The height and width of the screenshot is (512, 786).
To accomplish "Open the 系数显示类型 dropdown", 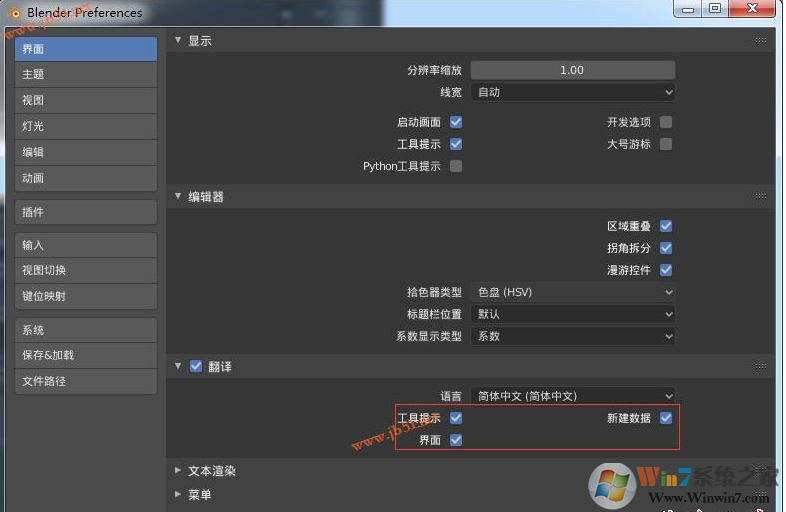I will tap(572, 336).
